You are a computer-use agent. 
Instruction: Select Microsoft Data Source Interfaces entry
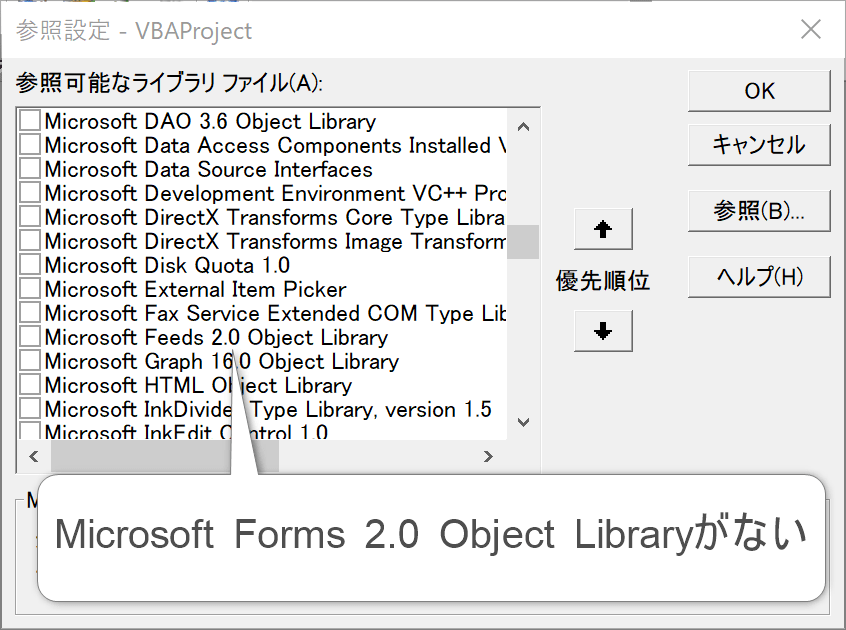(208, 169)
